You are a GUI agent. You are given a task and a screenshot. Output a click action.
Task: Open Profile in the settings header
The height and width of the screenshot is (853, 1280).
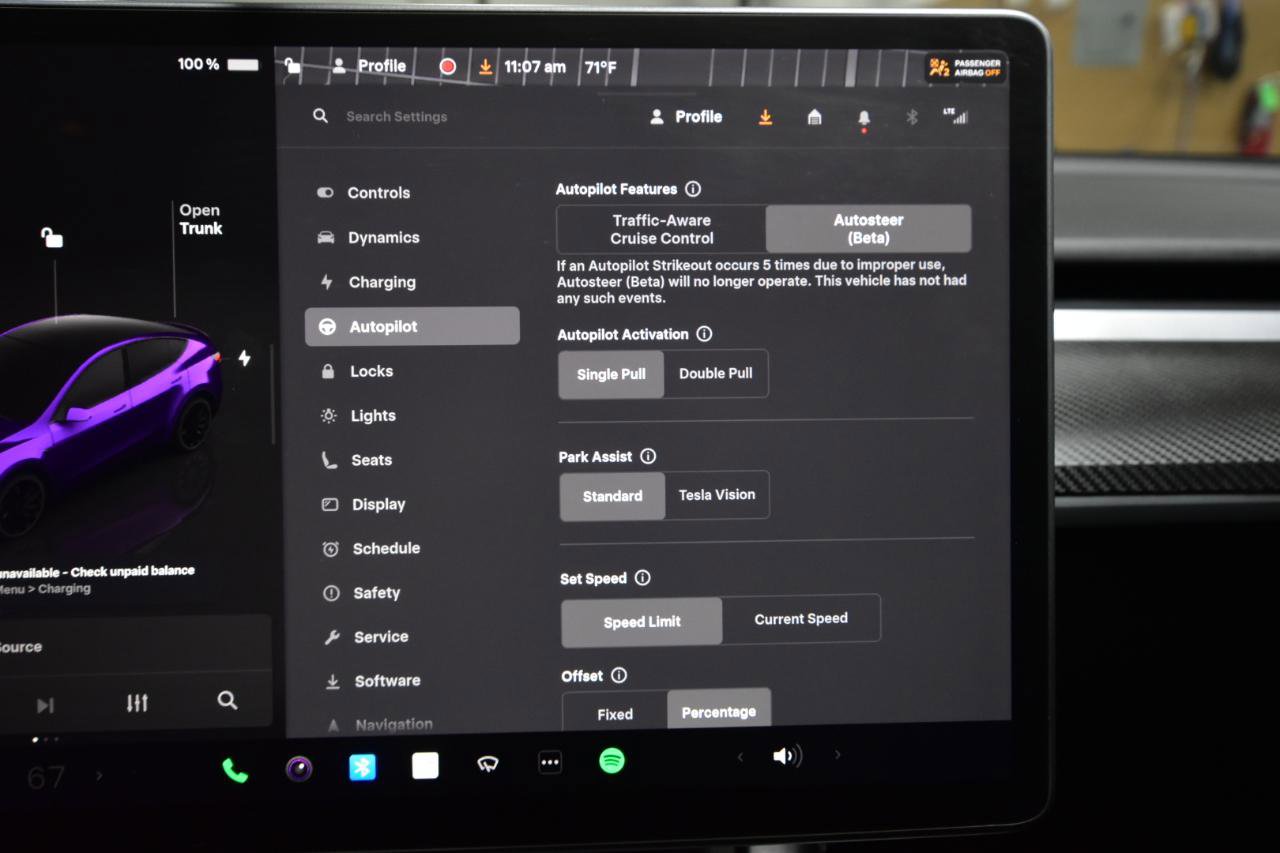pyautogui.click(x=686, y=117)
